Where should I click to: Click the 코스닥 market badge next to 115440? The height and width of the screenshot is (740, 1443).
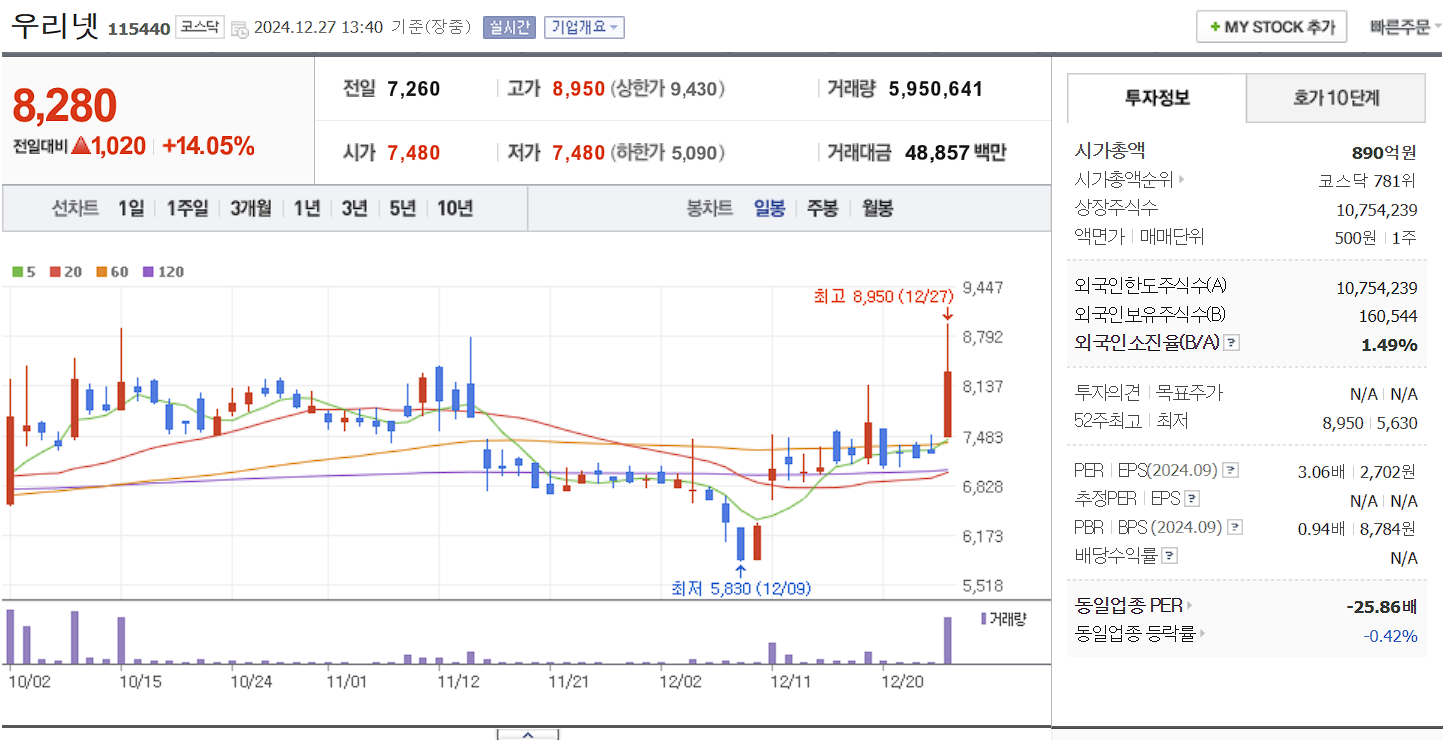[200, 25]
